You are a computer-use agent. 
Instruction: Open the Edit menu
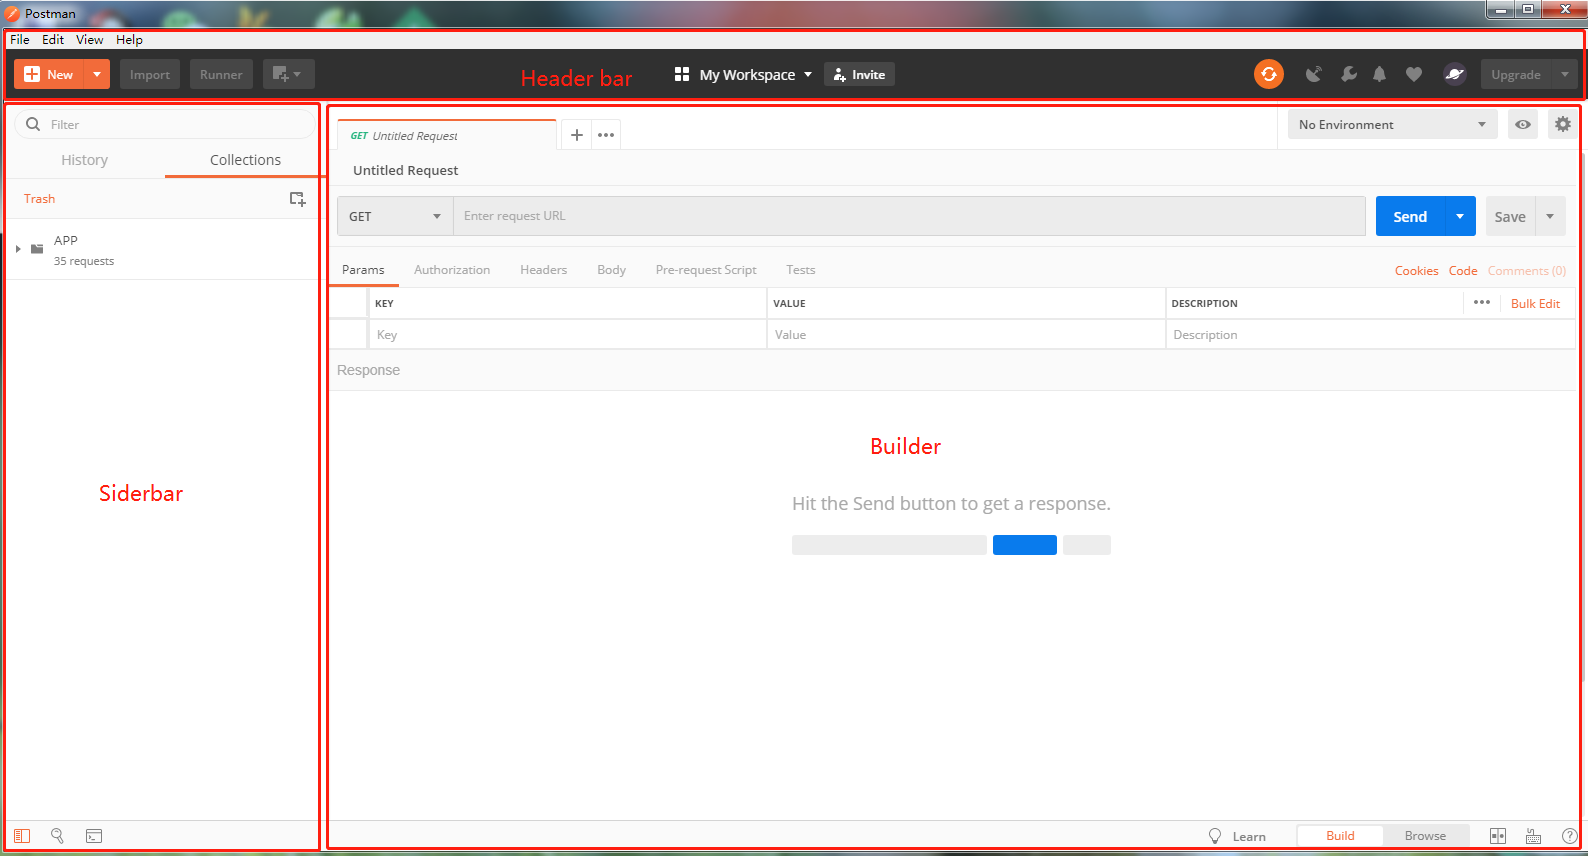tap(53, 40)
